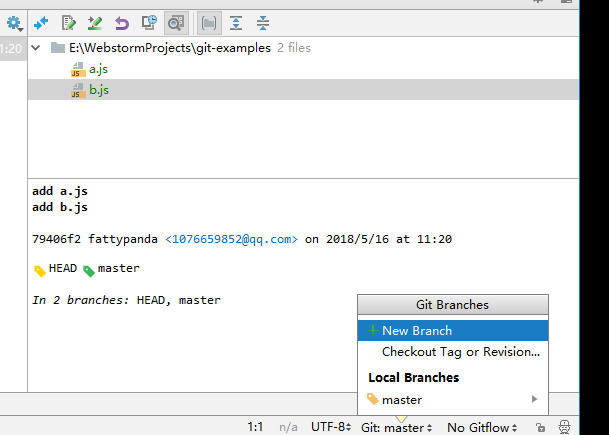The height and width of the screenshot is (435, 609).
Task: Open the settings gear menu
Action: click(x=13, y=21)
